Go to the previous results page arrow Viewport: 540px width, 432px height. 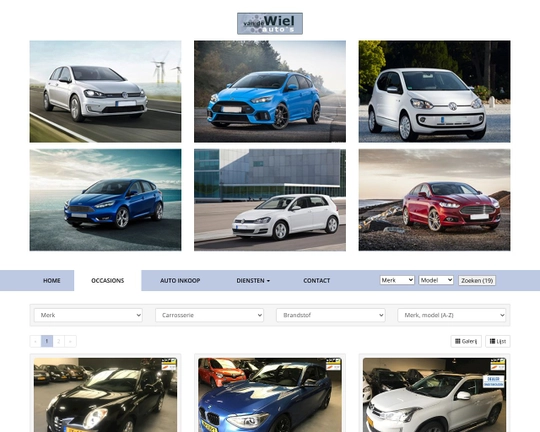point(35,341)
